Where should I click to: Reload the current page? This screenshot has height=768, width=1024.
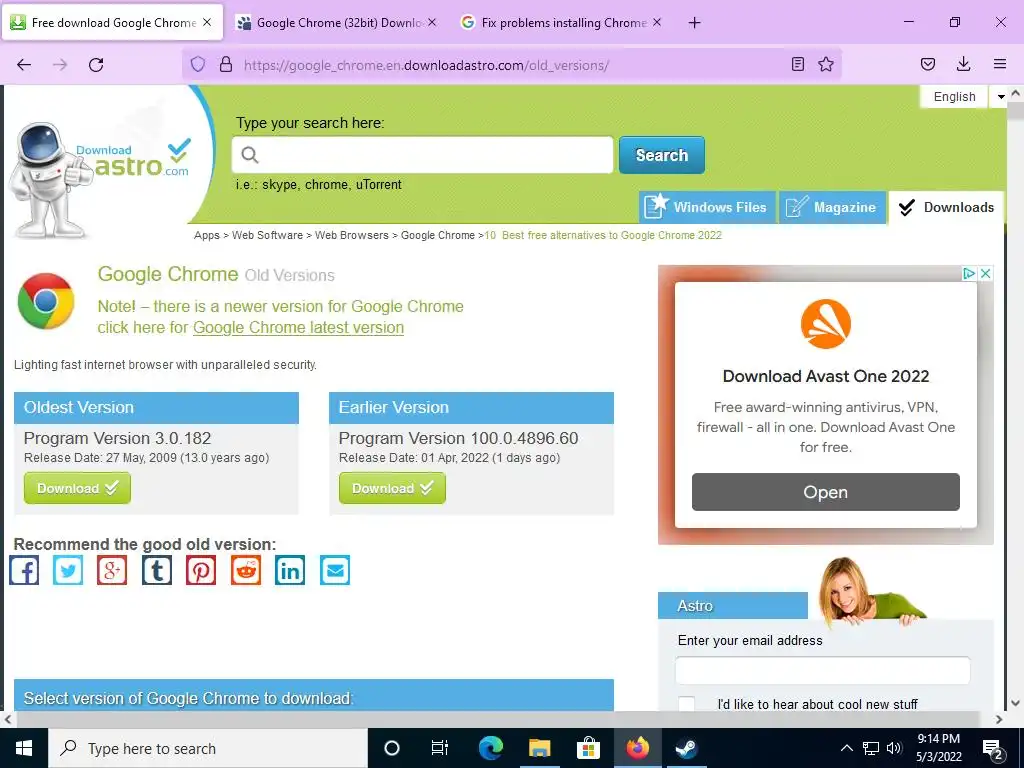[x=96, y=65]
